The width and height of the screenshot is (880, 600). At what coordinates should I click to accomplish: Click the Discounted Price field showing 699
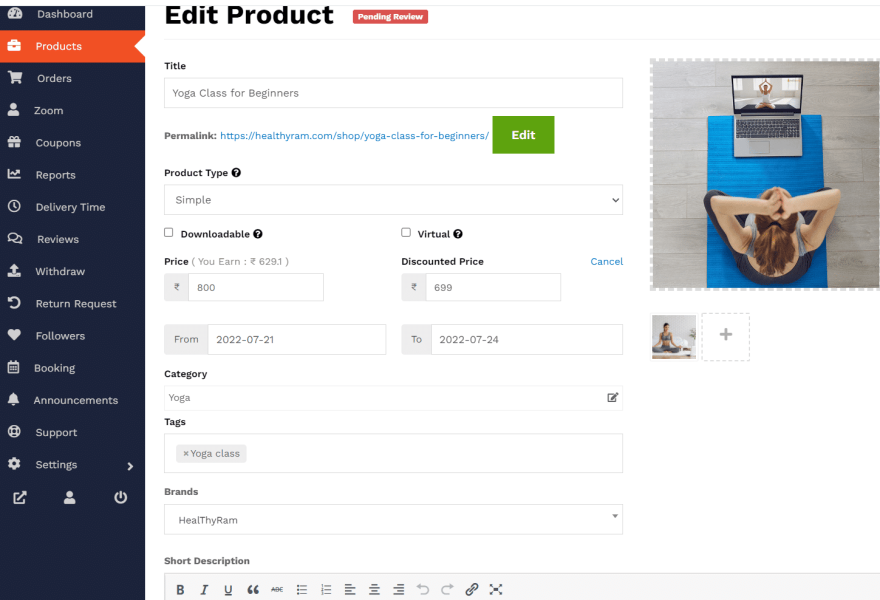coord(493,287)
